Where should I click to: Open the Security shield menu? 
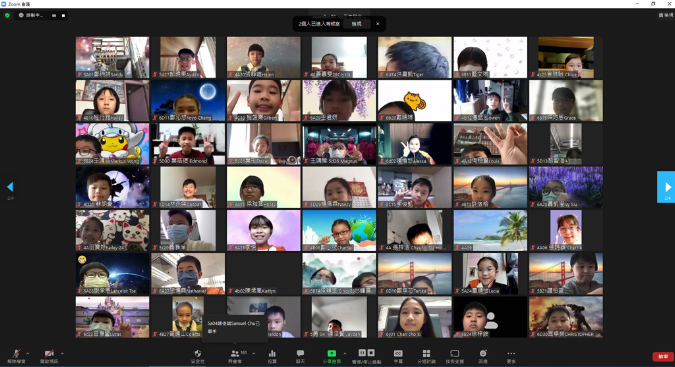click(x=198, y=356)
